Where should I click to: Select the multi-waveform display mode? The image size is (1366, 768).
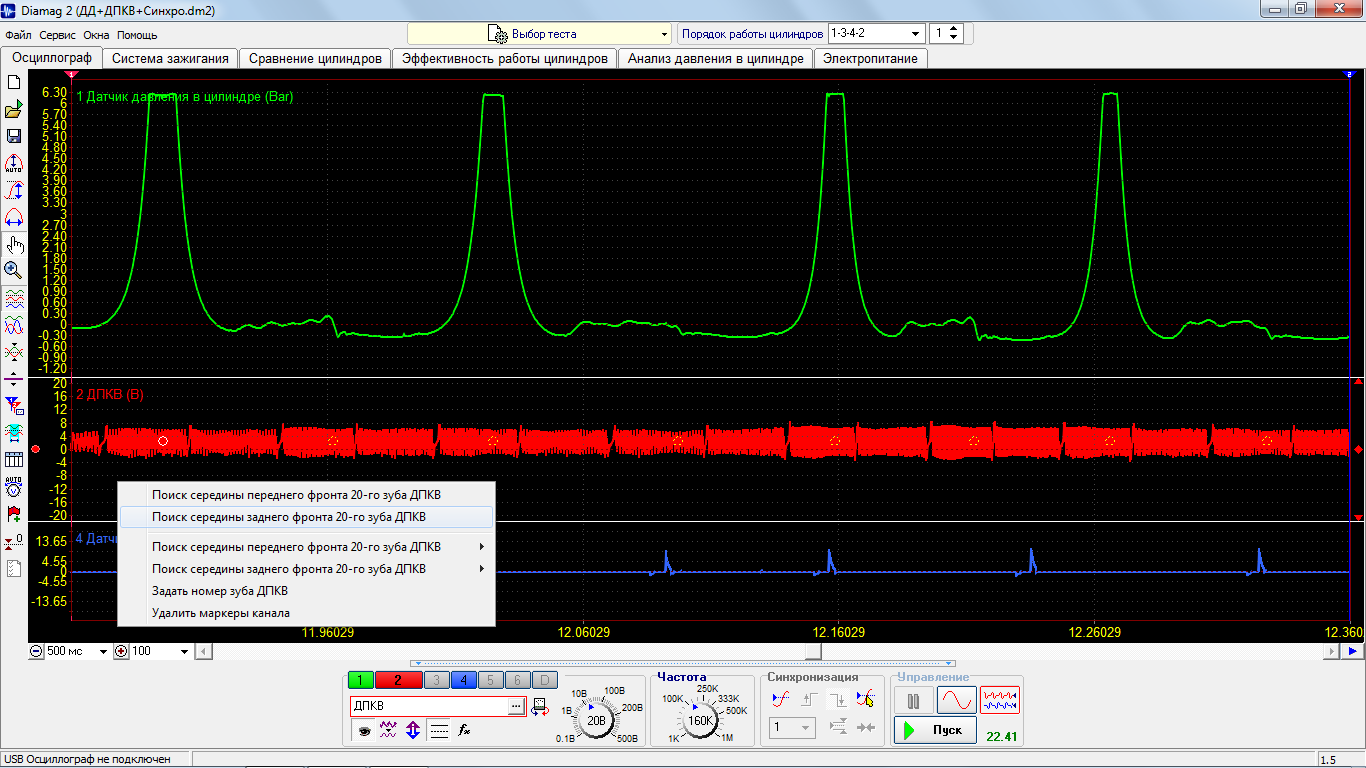click(1000, 700)
